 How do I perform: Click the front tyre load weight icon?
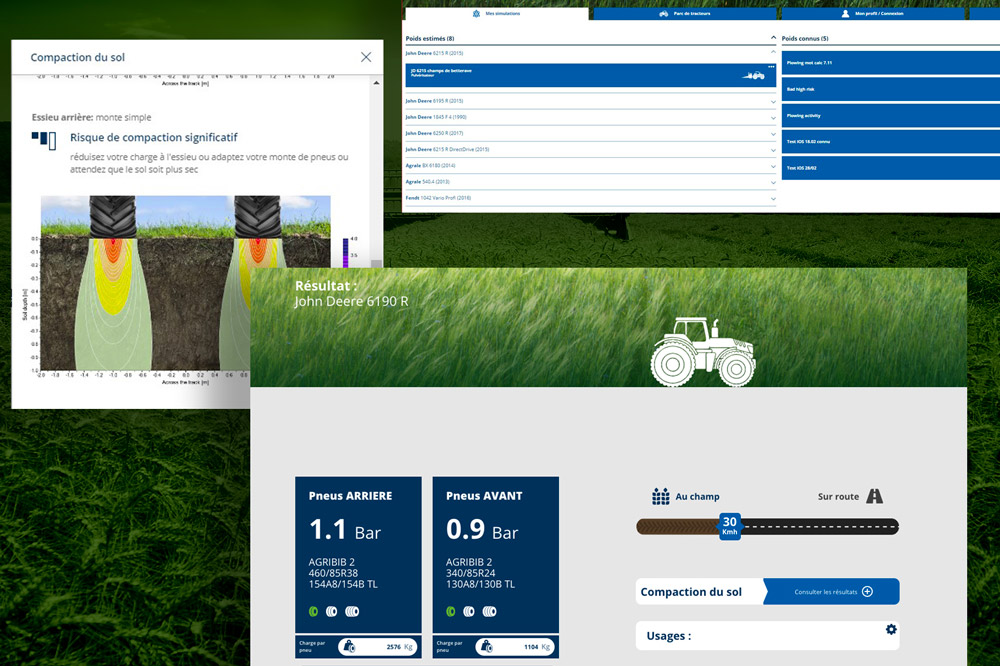pyautogui.click(x=486, y=647)
